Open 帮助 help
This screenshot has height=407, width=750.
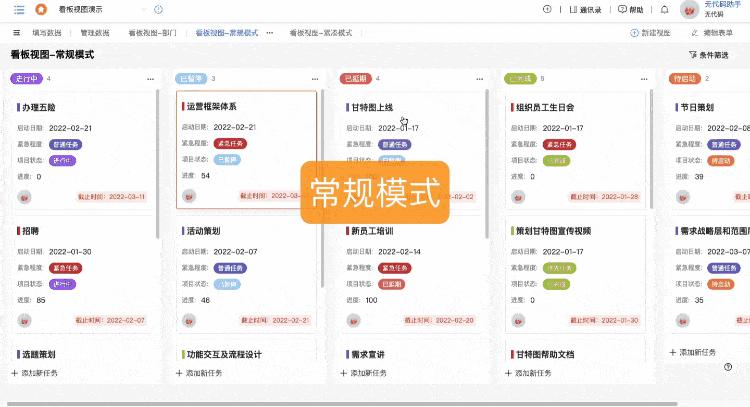(630, 10)
